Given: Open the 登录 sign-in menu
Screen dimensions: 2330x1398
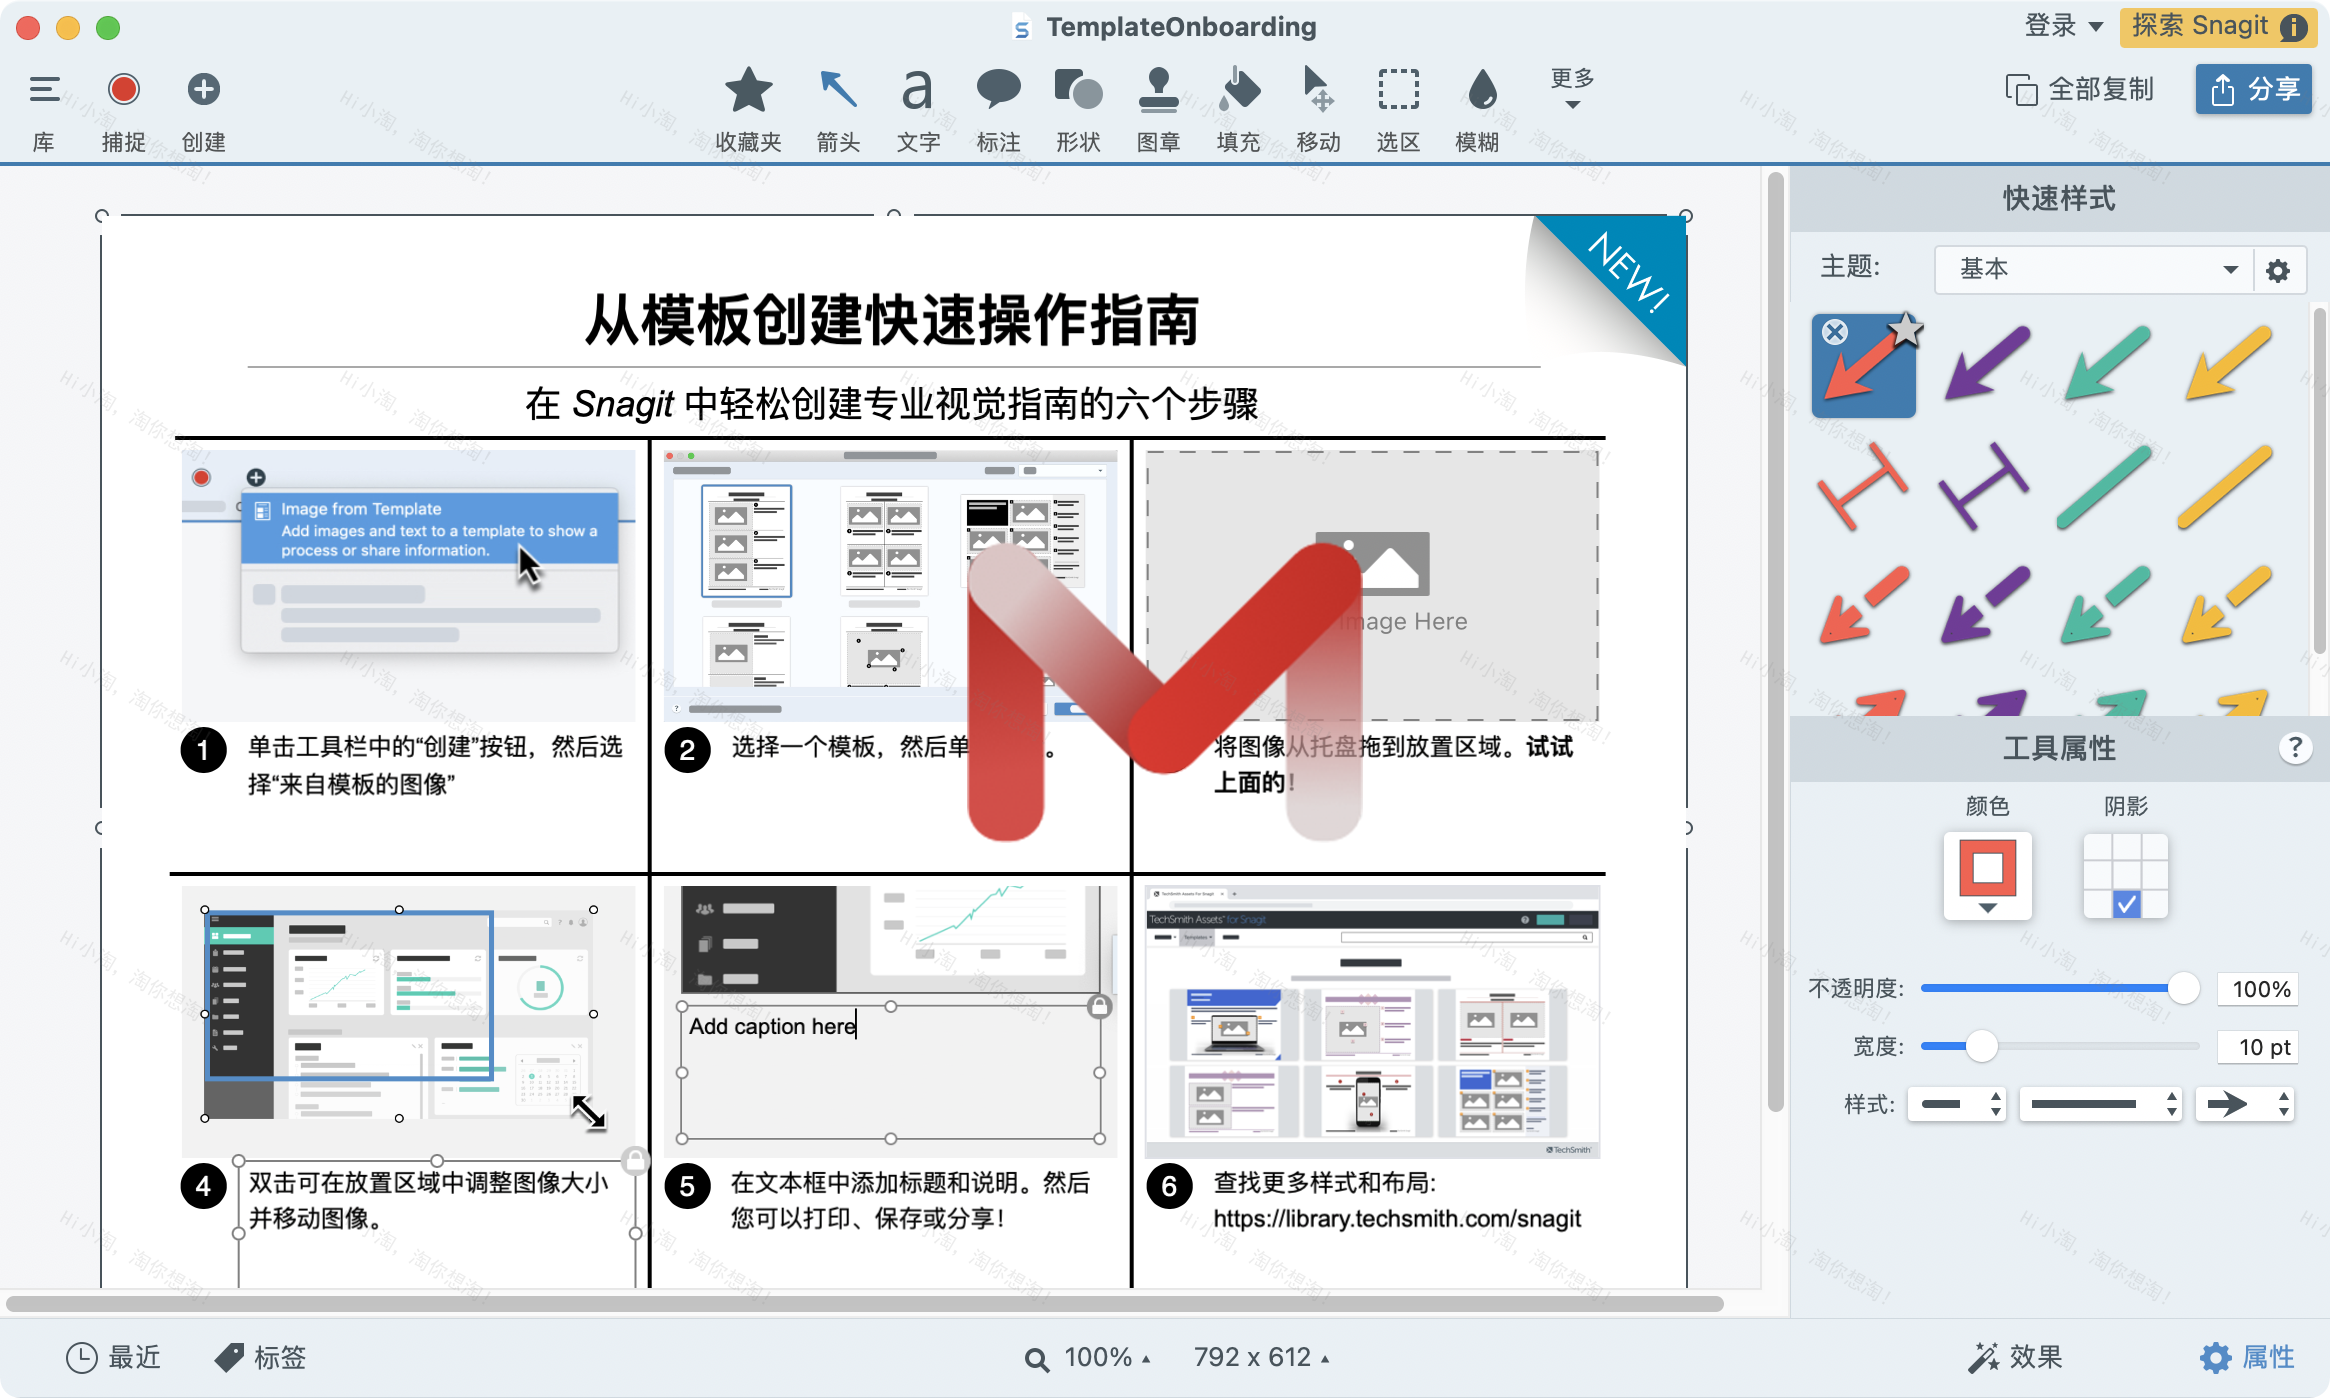Looking at the screenshot, I should (x=2063, y=25).
